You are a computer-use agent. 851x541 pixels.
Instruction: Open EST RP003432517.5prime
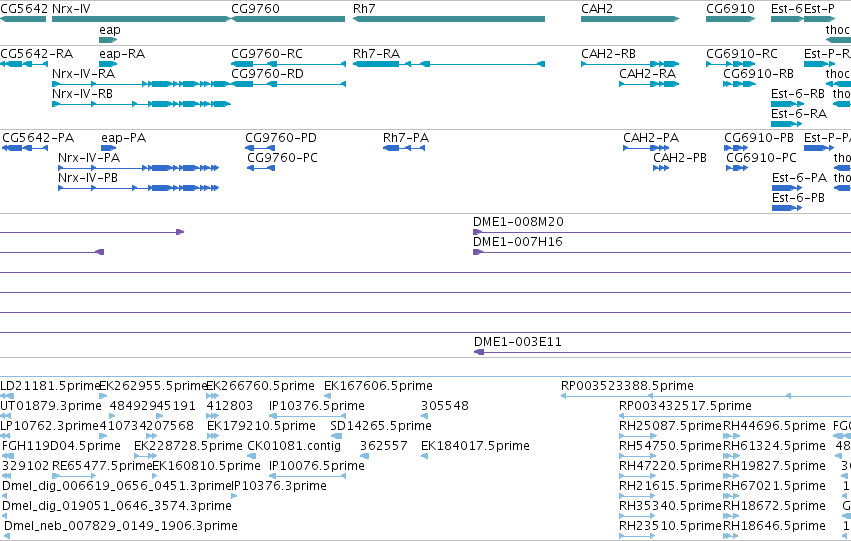685,406
